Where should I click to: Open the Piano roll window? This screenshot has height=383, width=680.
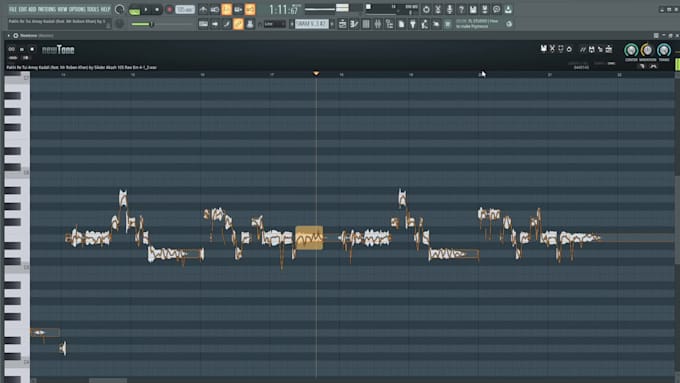(354, 24)
